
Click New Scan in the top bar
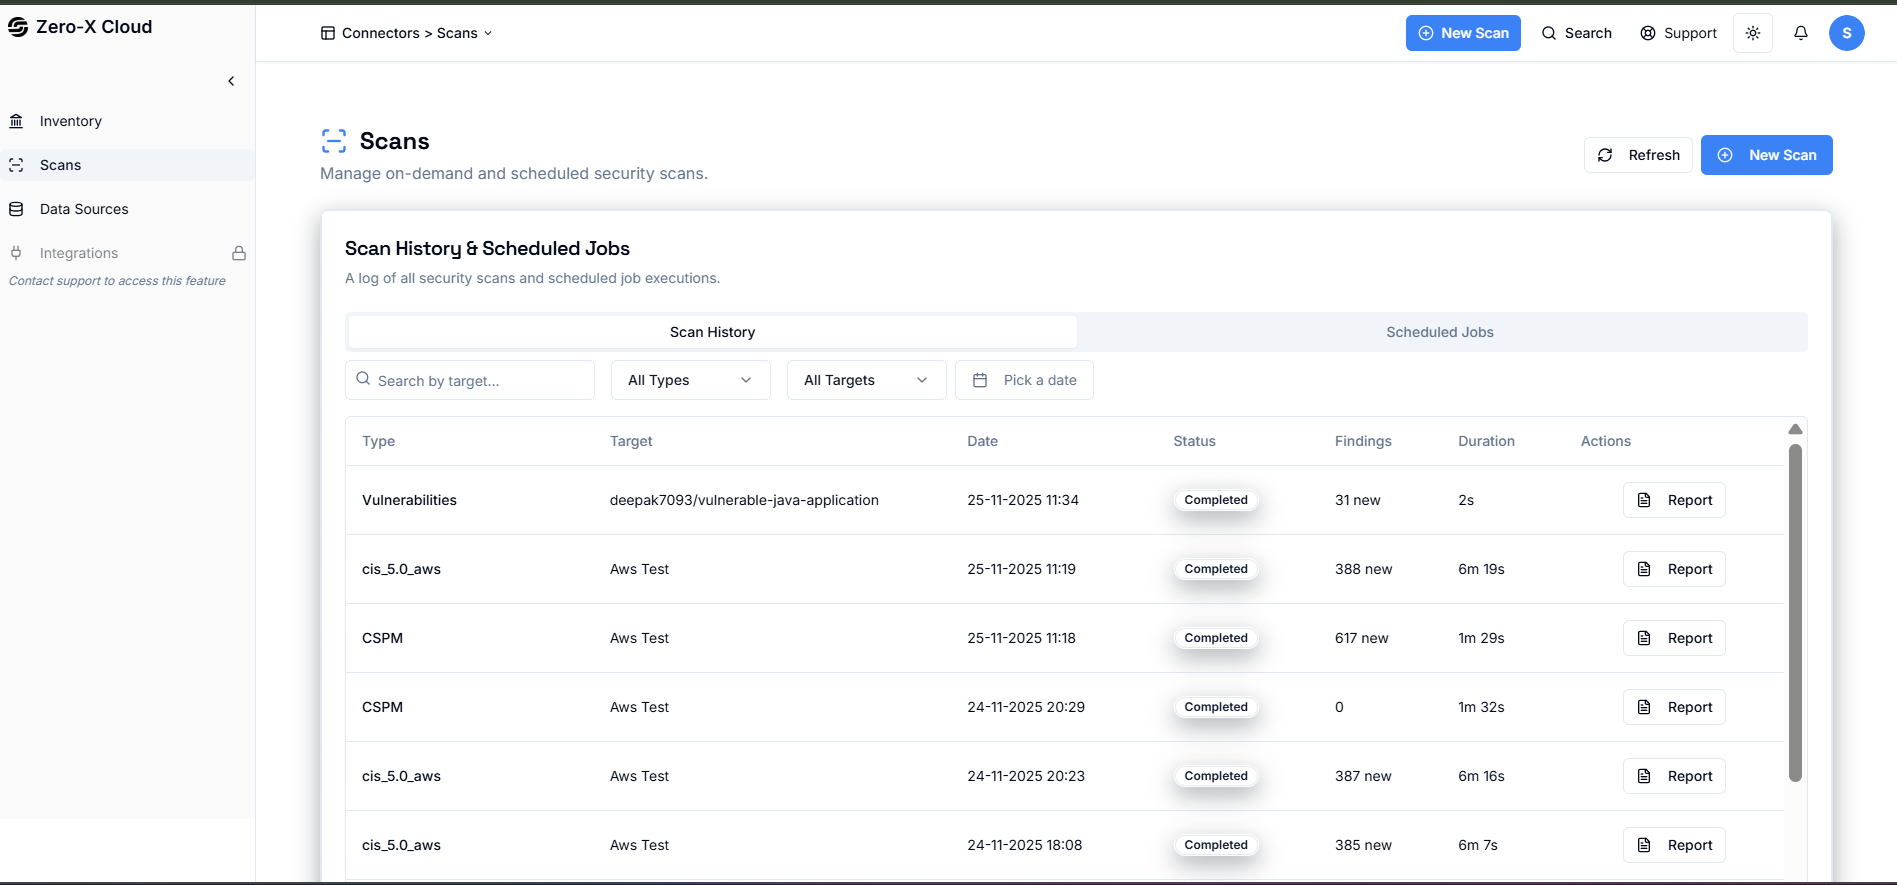pos(1463,33)
